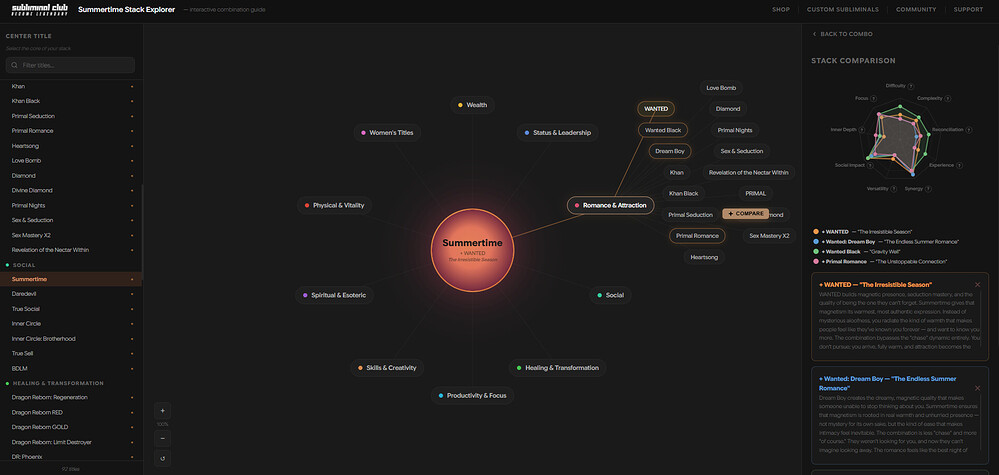Click the help icon next to Difficulty
The height and width of the screenshot is (475, 999).
[912, 86]
